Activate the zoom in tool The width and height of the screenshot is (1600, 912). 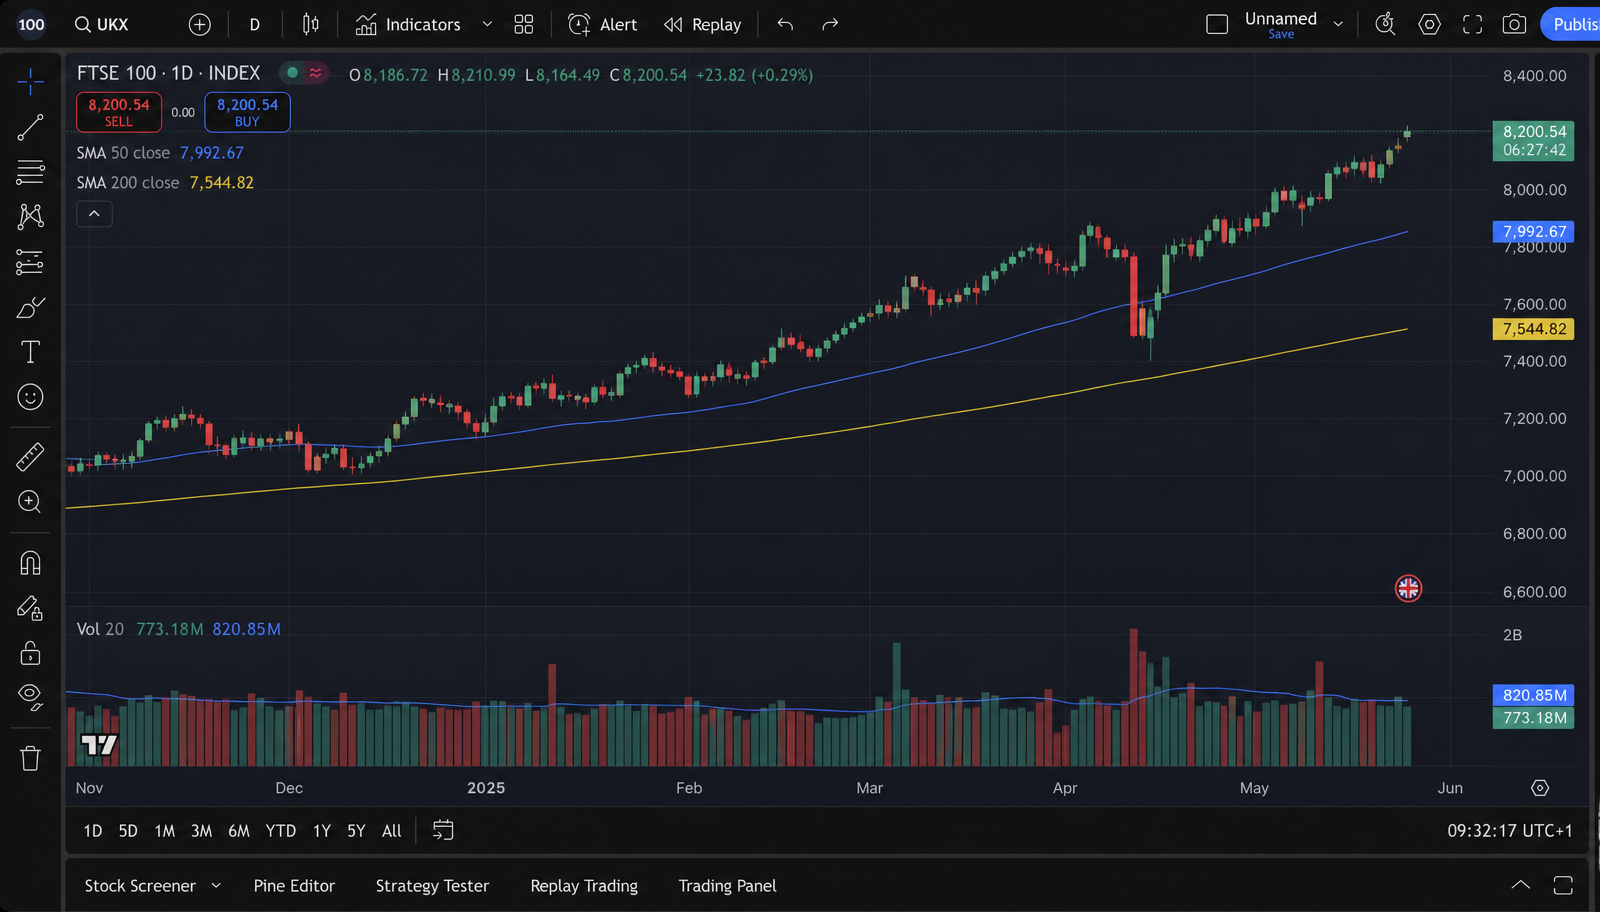(x=30, y=502)
